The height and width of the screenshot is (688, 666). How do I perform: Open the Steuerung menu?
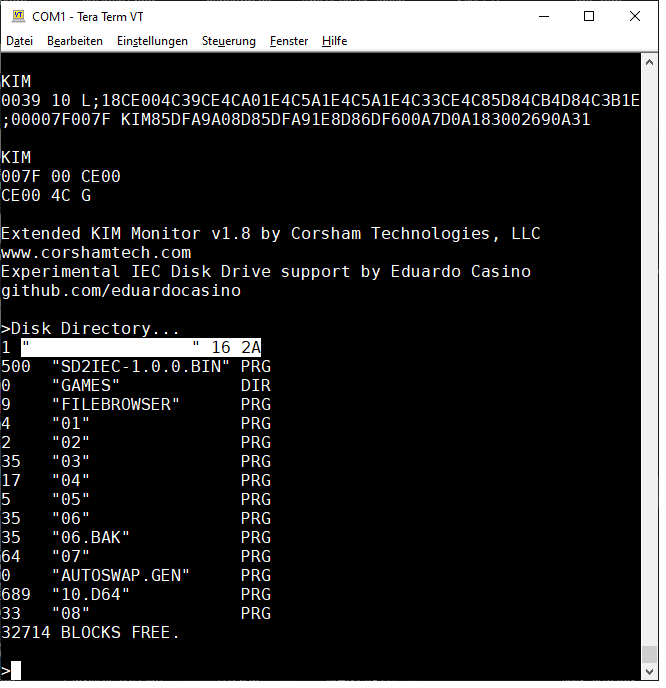tap(229, 41)
